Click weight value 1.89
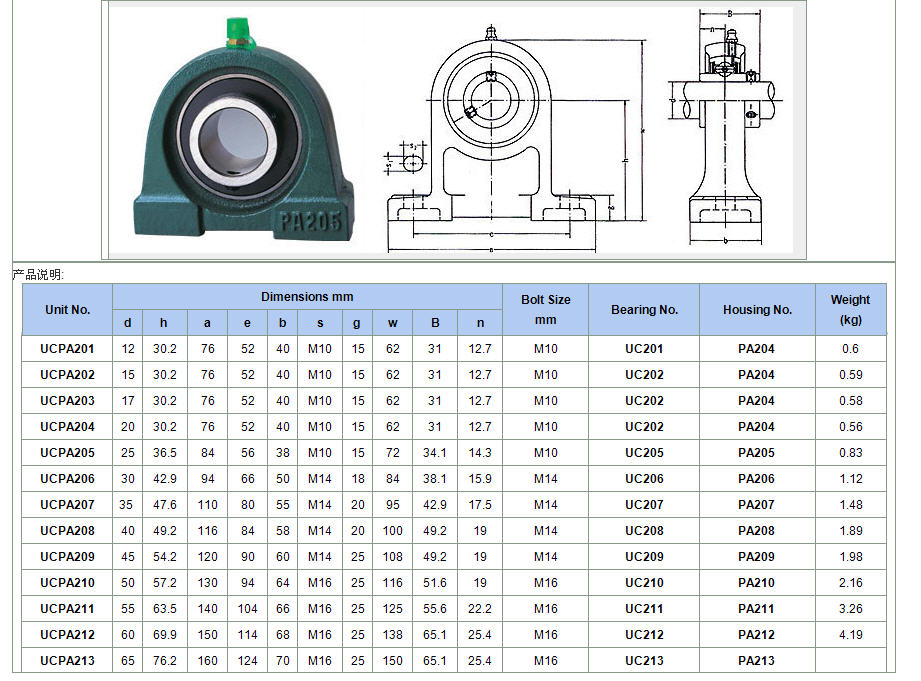Viewport: 921px width, 681px height. click(x=851, y=531)
